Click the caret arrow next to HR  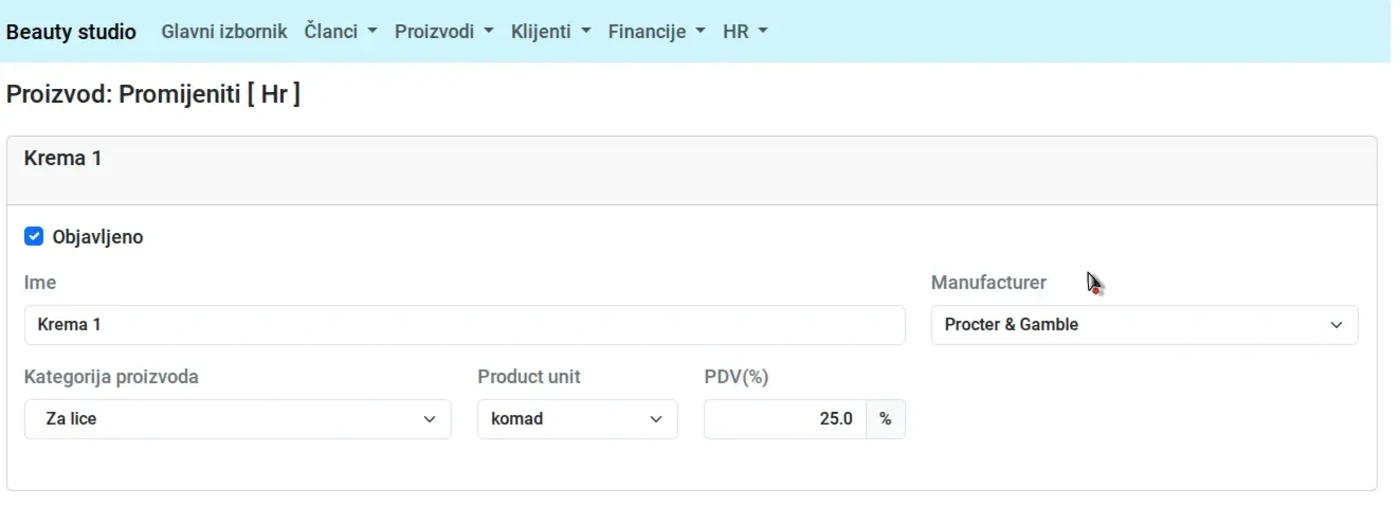click(763, 32)
